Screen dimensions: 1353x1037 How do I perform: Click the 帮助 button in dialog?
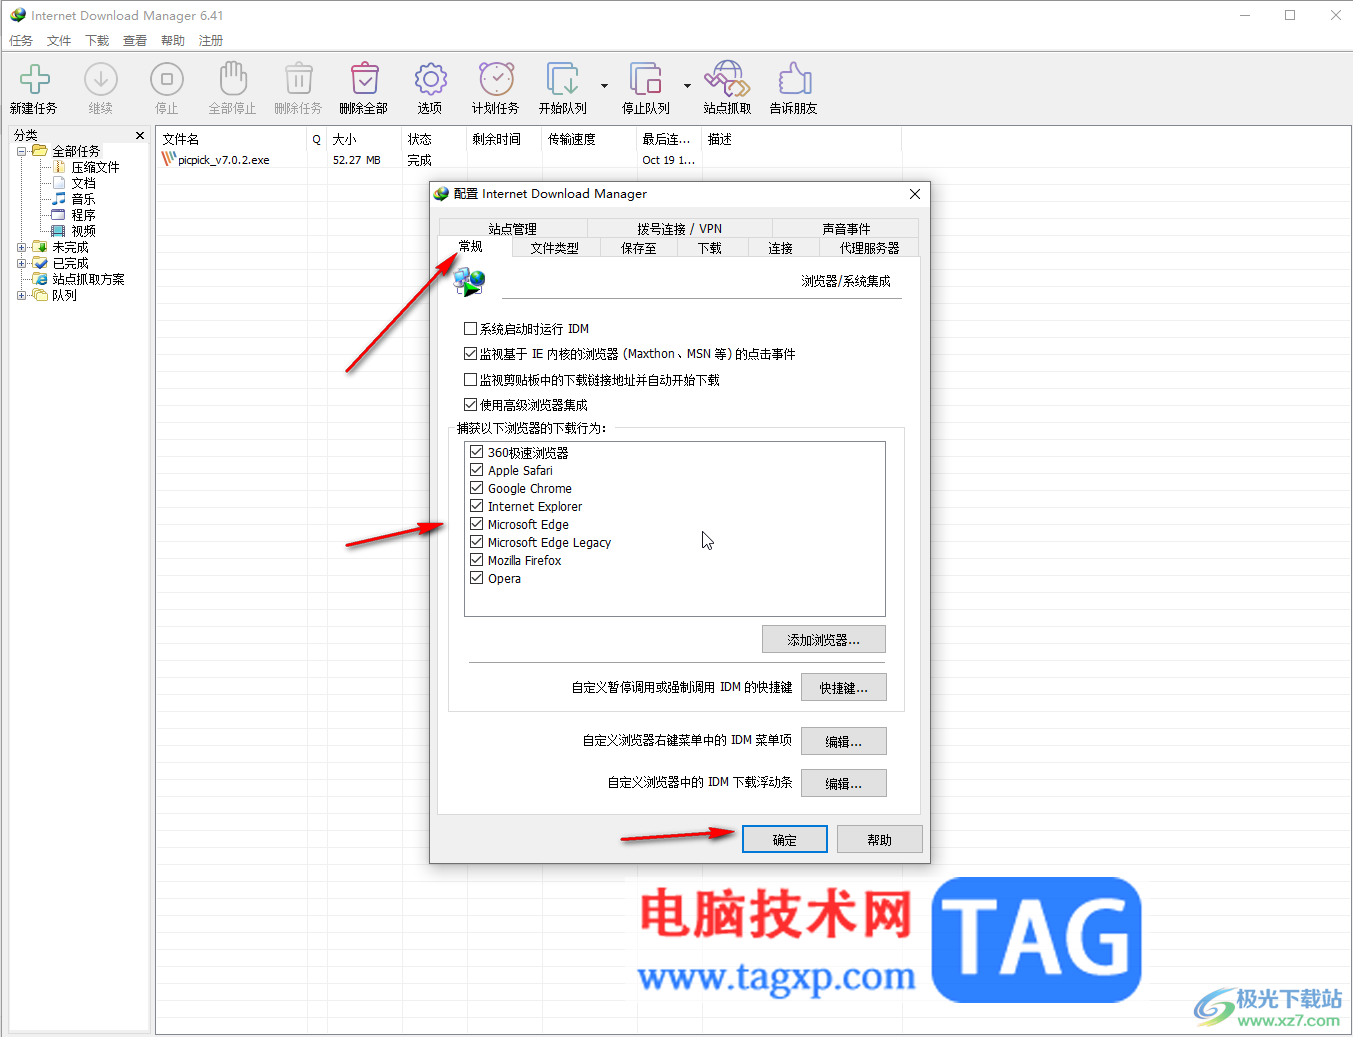pyautogui.click(x=880, y=840)
